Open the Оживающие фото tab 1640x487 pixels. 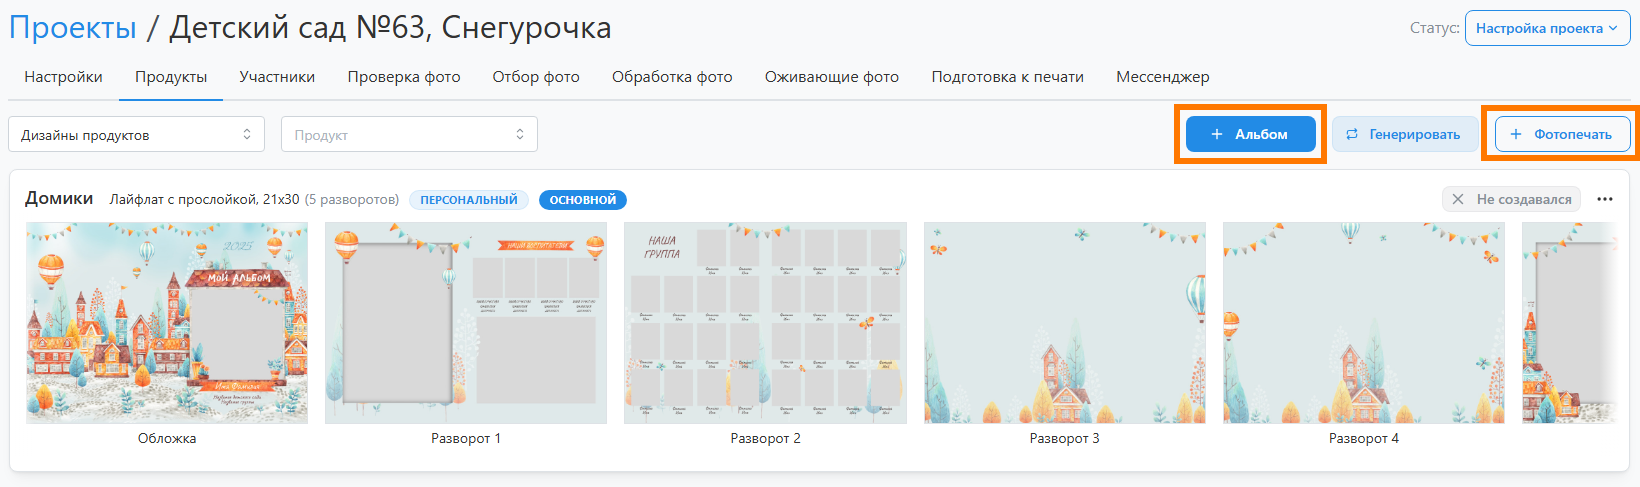pos(832,77)
